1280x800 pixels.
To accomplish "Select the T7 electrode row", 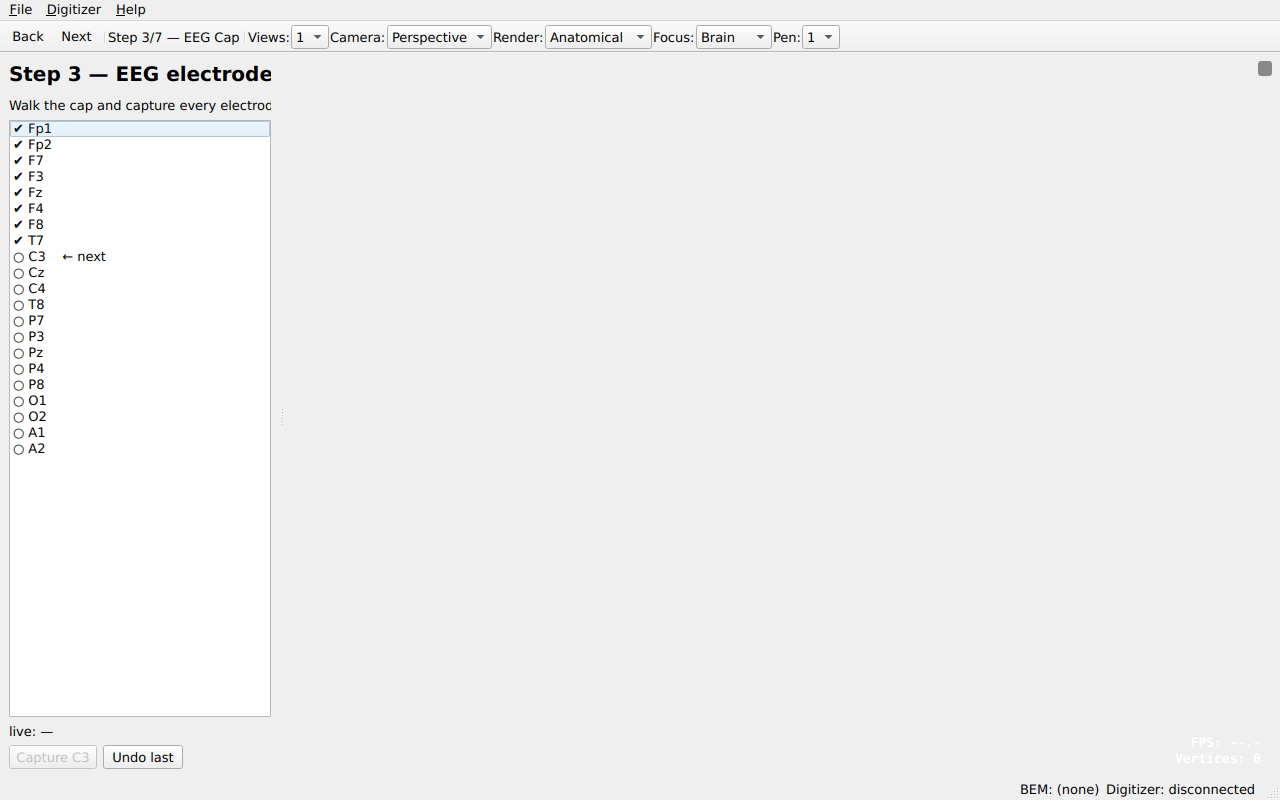I will coord(140,241).
